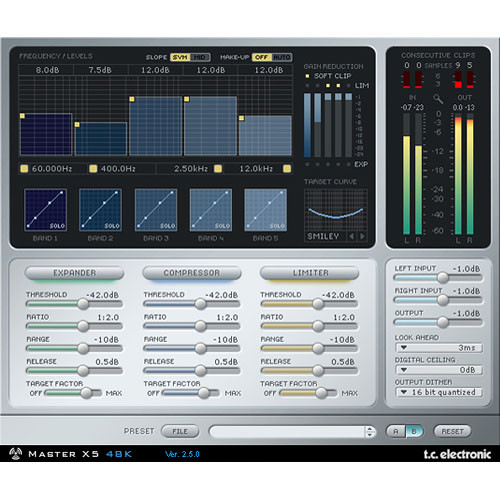This screenshot has height=500, width=500.
Task: Click the RESET button
Action: 452,431
